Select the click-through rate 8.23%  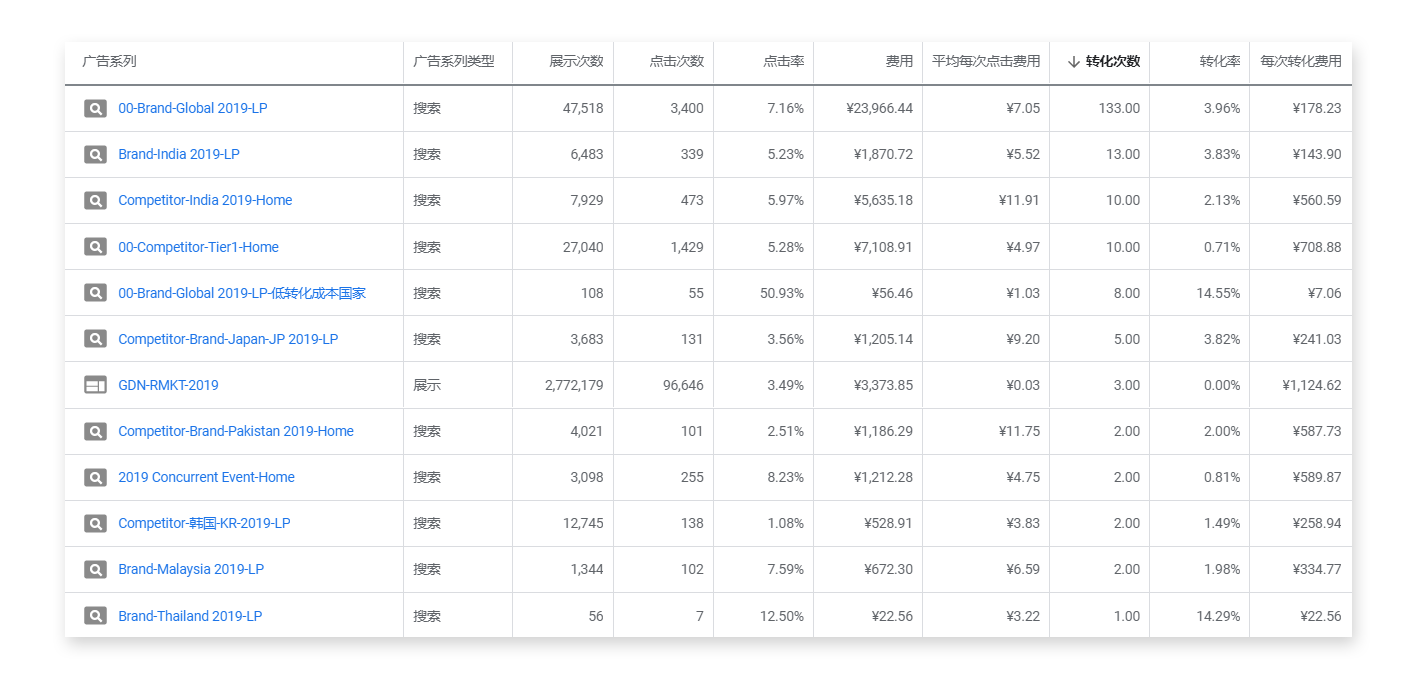click(x=786, y=477)
